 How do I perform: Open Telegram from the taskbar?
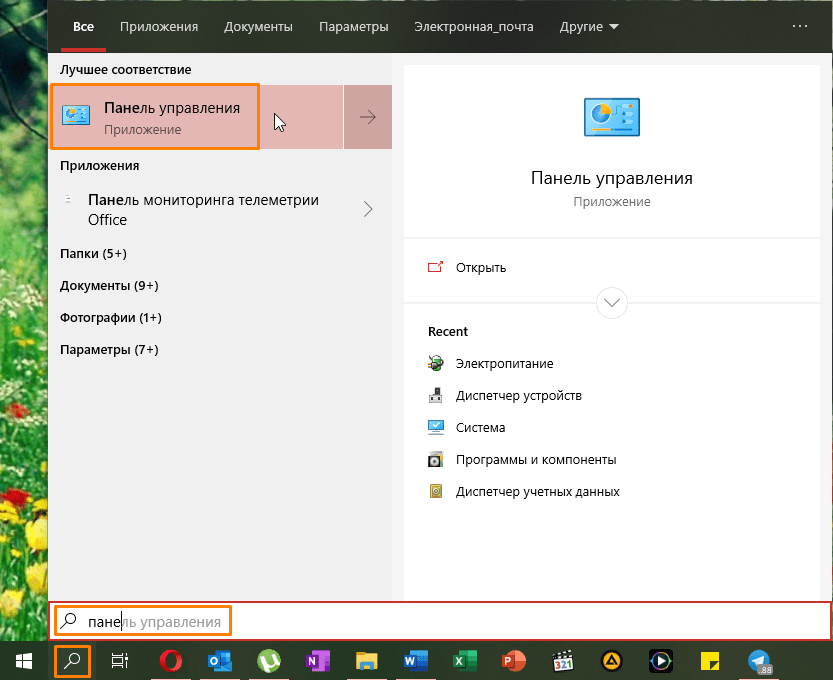coord(758,661)
